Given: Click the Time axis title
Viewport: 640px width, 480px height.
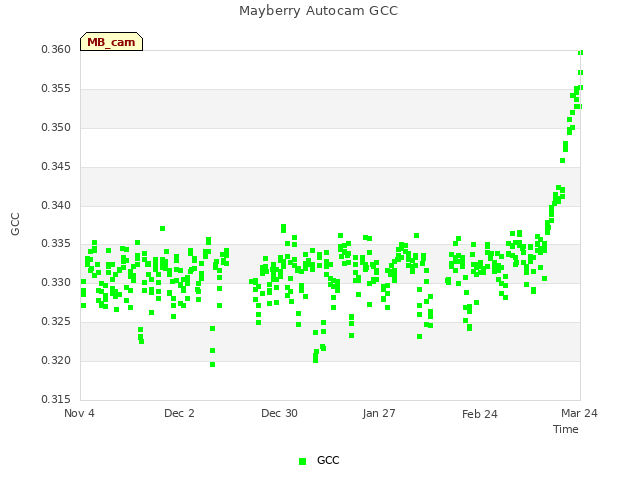Looking at the screenshot, I should tap(566, 429).
